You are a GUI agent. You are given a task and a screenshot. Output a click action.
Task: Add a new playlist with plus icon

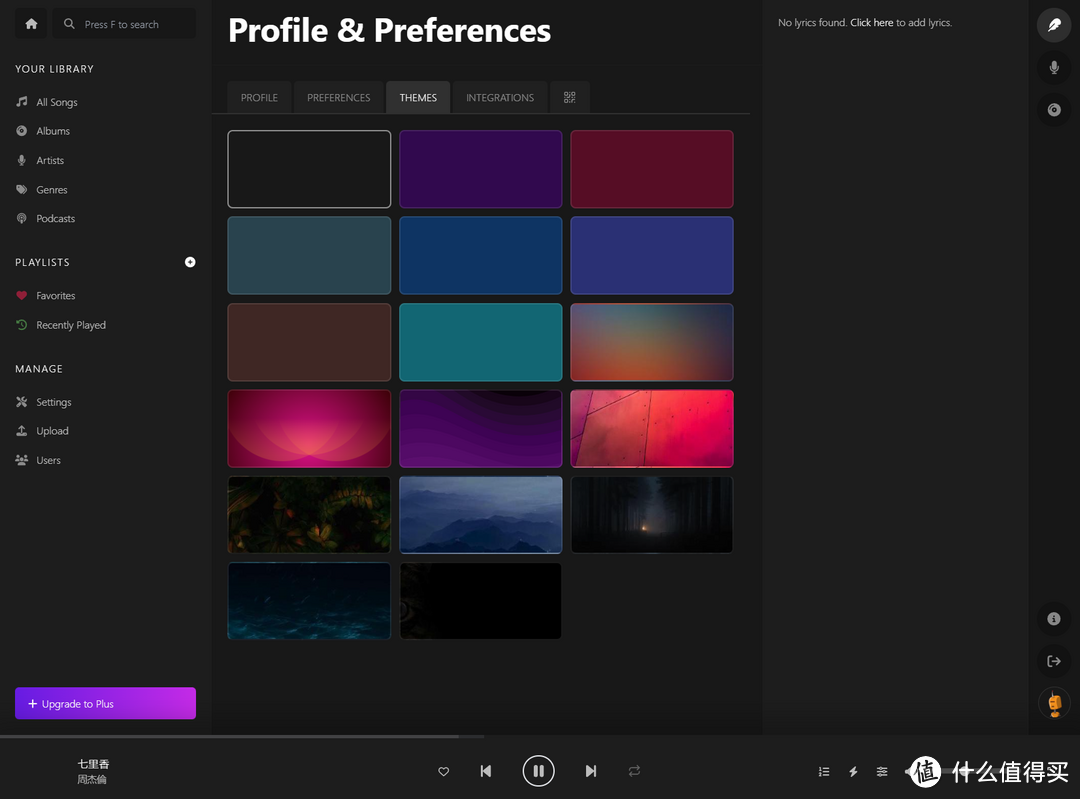[190, 262]
